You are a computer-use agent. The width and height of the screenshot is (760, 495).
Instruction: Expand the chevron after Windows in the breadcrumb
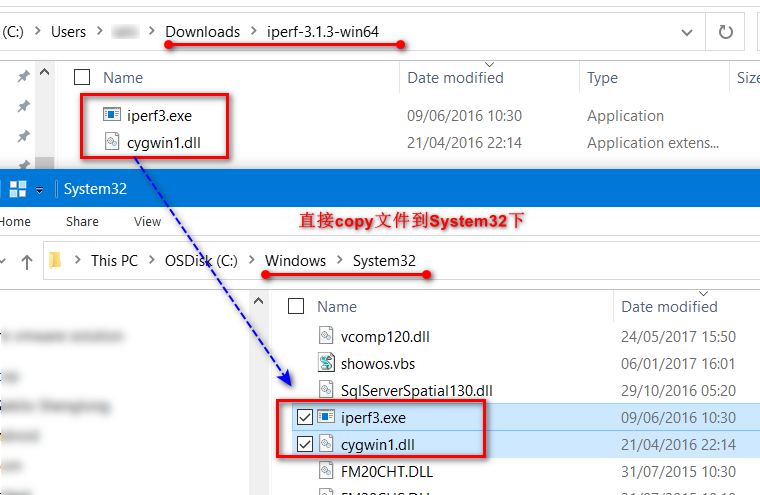point(340,260)
